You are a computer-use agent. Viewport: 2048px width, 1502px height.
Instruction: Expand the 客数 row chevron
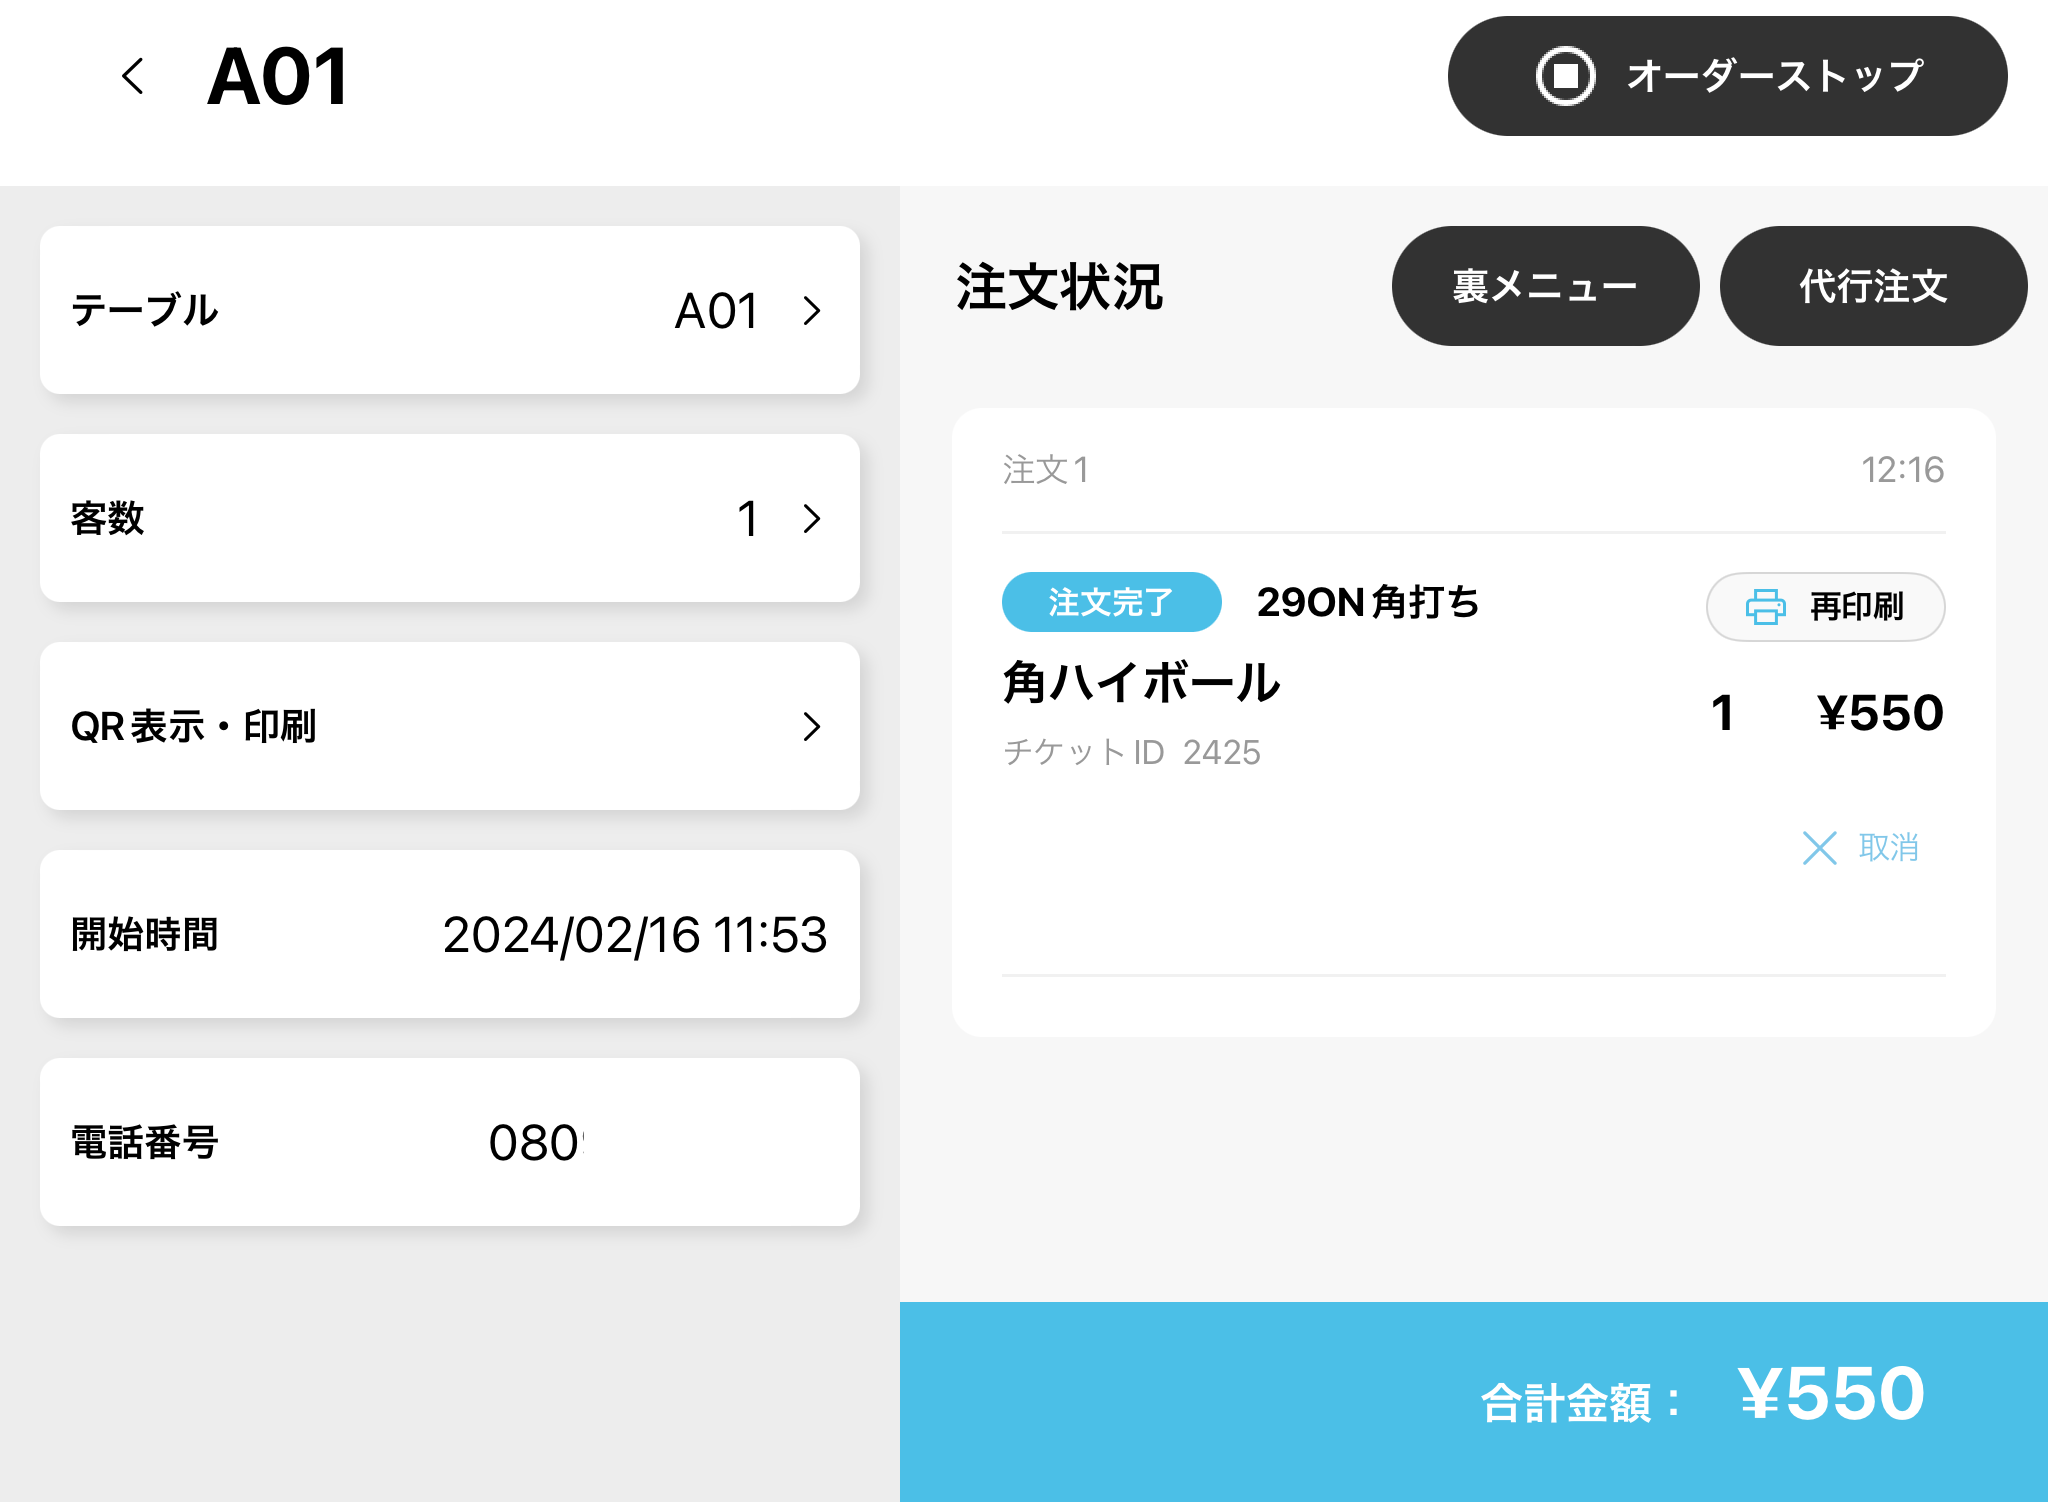(x=812, y=519)
